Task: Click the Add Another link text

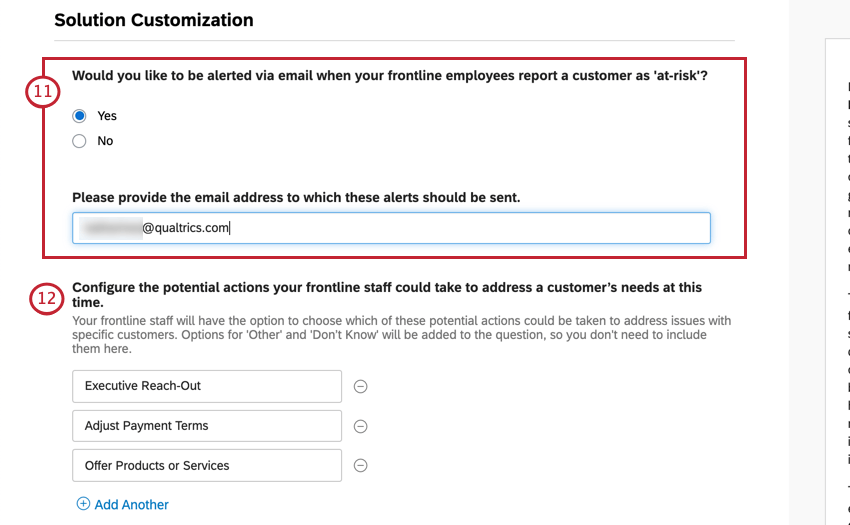Action: tap(131, 505)
